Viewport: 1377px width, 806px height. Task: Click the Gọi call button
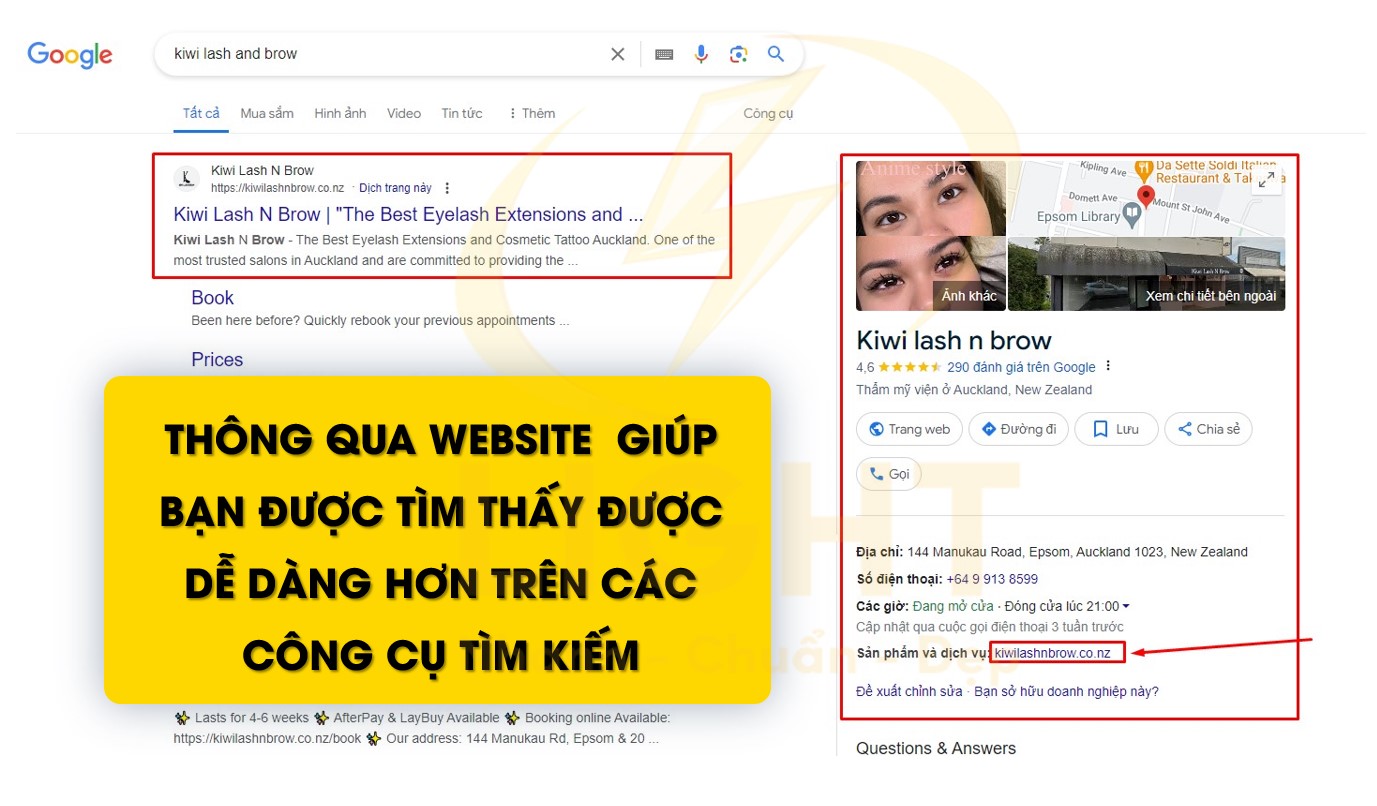[x=889, y=474]
